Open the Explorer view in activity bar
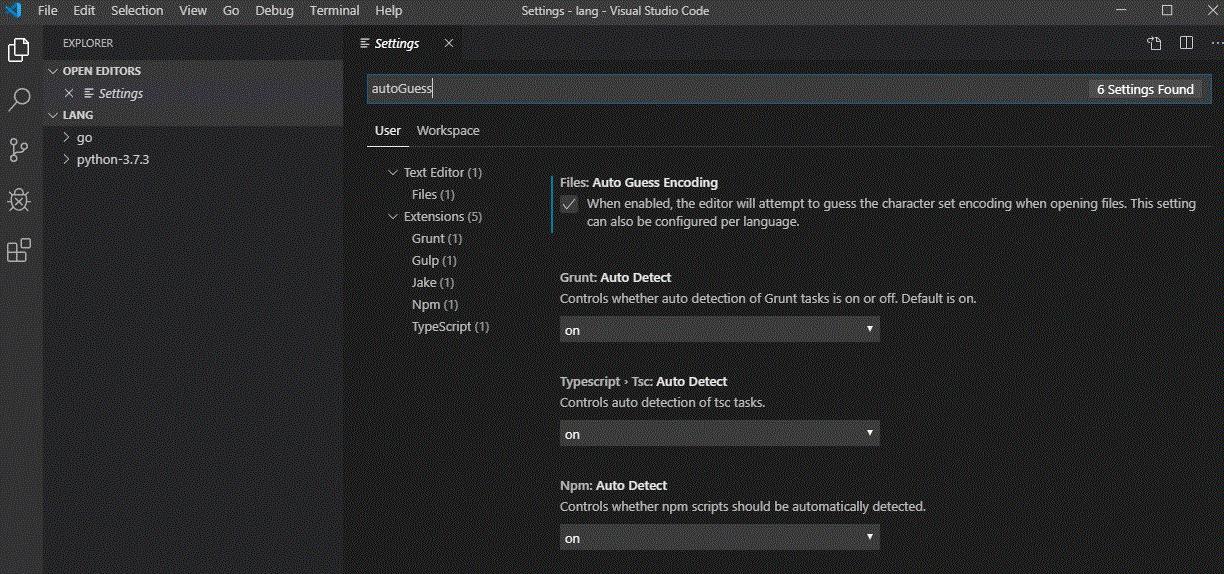 point(19,49)
